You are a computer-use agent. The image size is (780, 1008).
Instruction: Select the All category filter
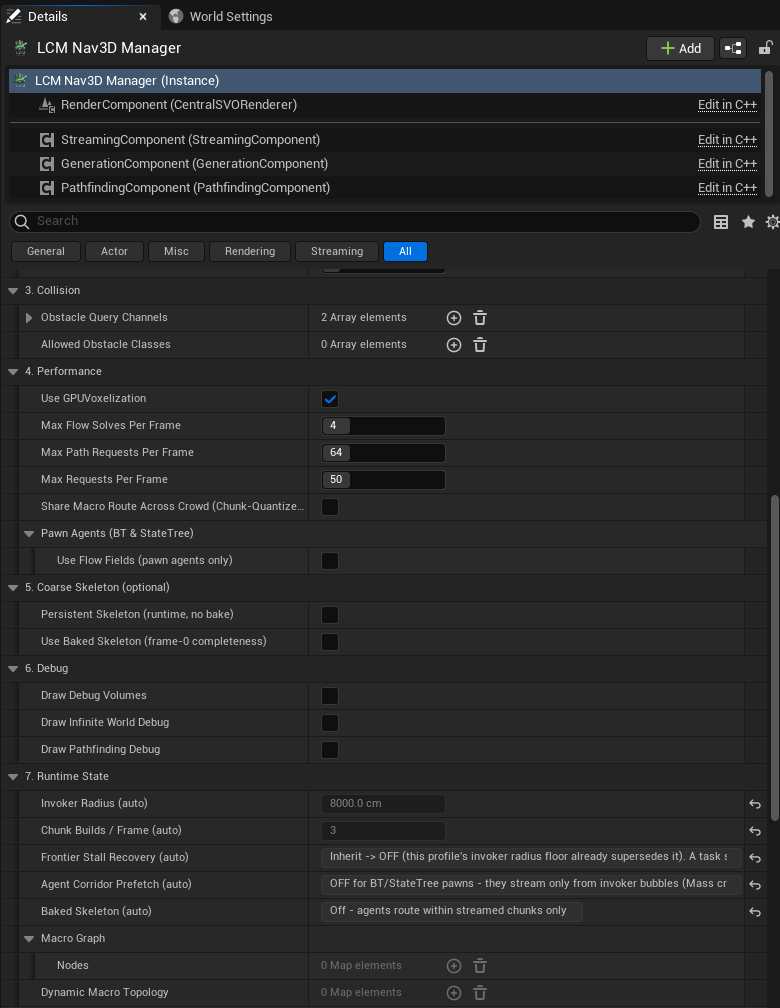click(405, 251)
